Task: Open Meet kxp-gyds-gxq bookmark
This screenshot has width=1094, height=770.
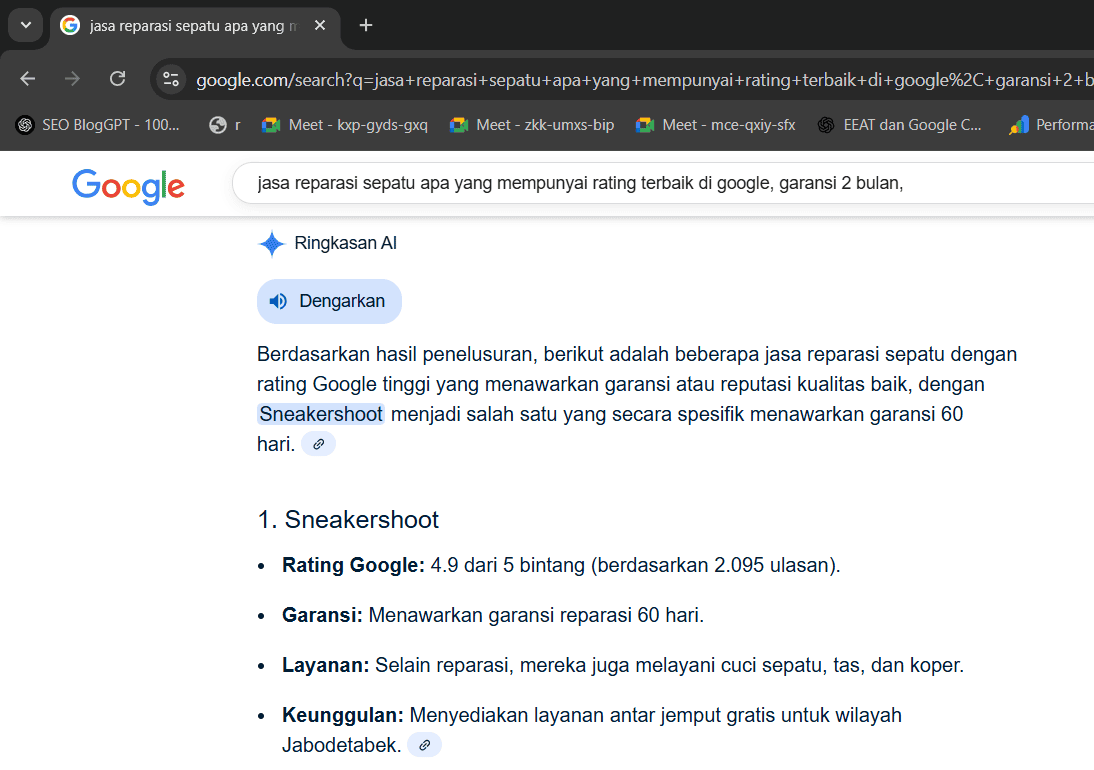Action: point(344,125)
